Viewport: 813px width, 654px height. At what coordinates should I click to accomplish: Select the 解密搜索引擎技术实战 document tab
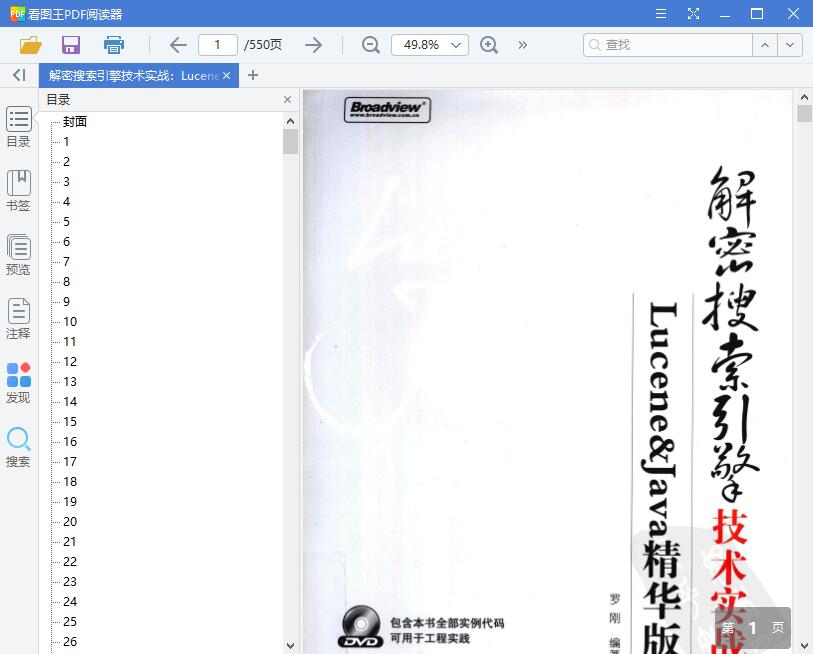coord(130,75)
